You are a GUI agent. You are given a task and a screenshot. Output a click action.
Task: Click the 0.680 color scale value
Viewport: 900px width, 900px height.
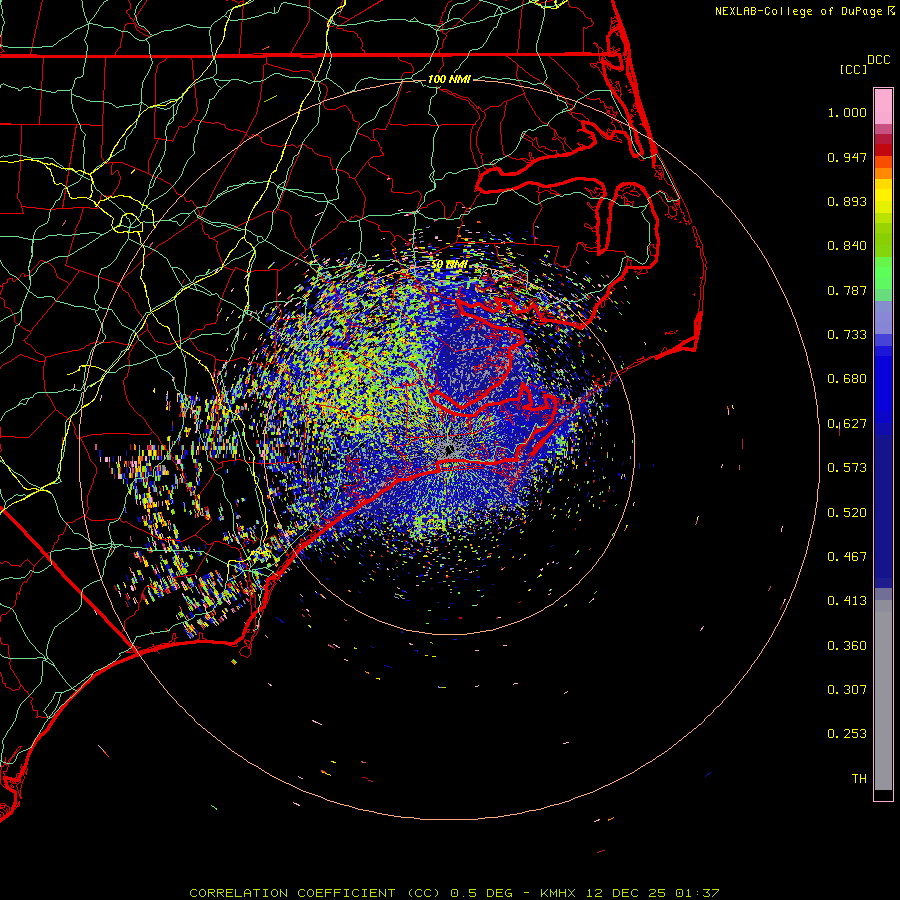coord(847,379)
